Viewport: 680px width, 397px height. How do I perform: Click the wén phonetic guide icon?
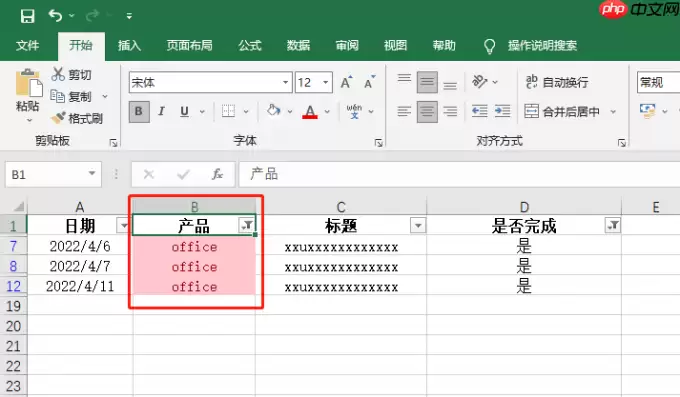tap(354, 112)
